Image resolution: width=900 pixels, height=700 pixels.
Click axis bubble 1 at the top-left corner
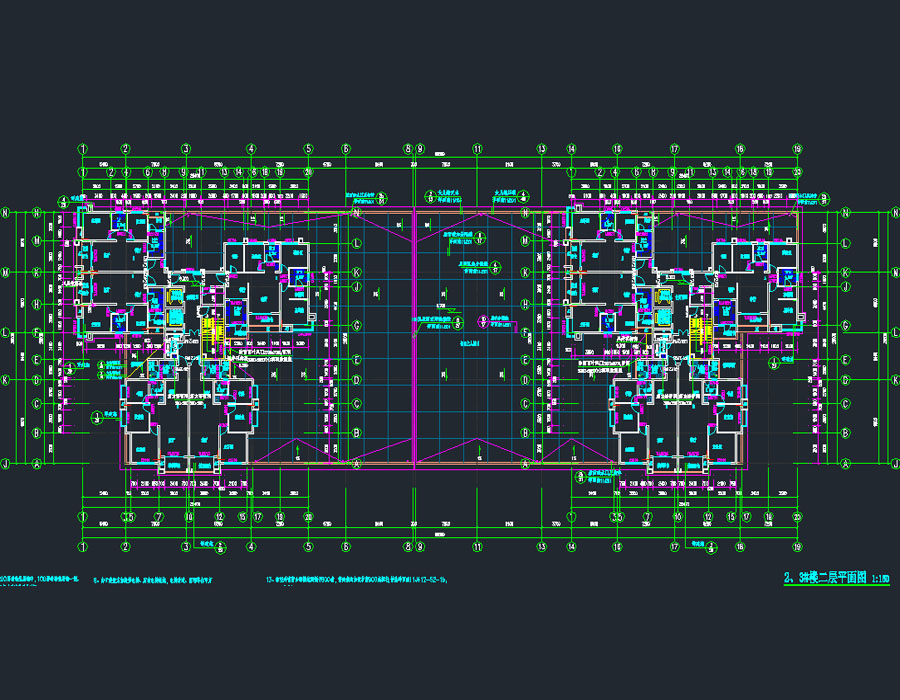(x=82, y=149)
